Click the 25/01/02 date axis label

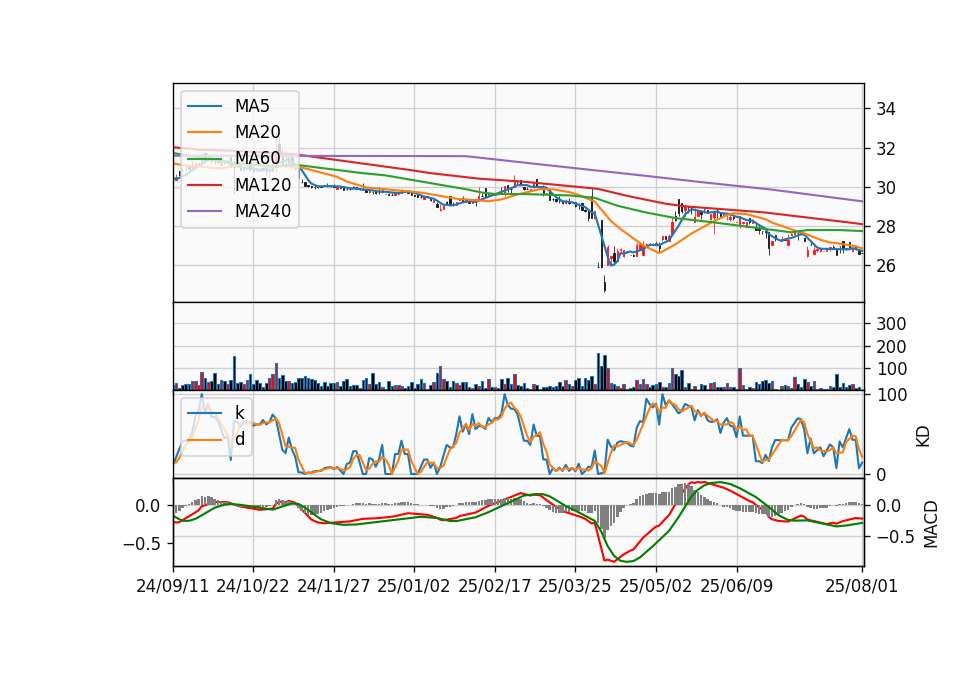point(414,586)
